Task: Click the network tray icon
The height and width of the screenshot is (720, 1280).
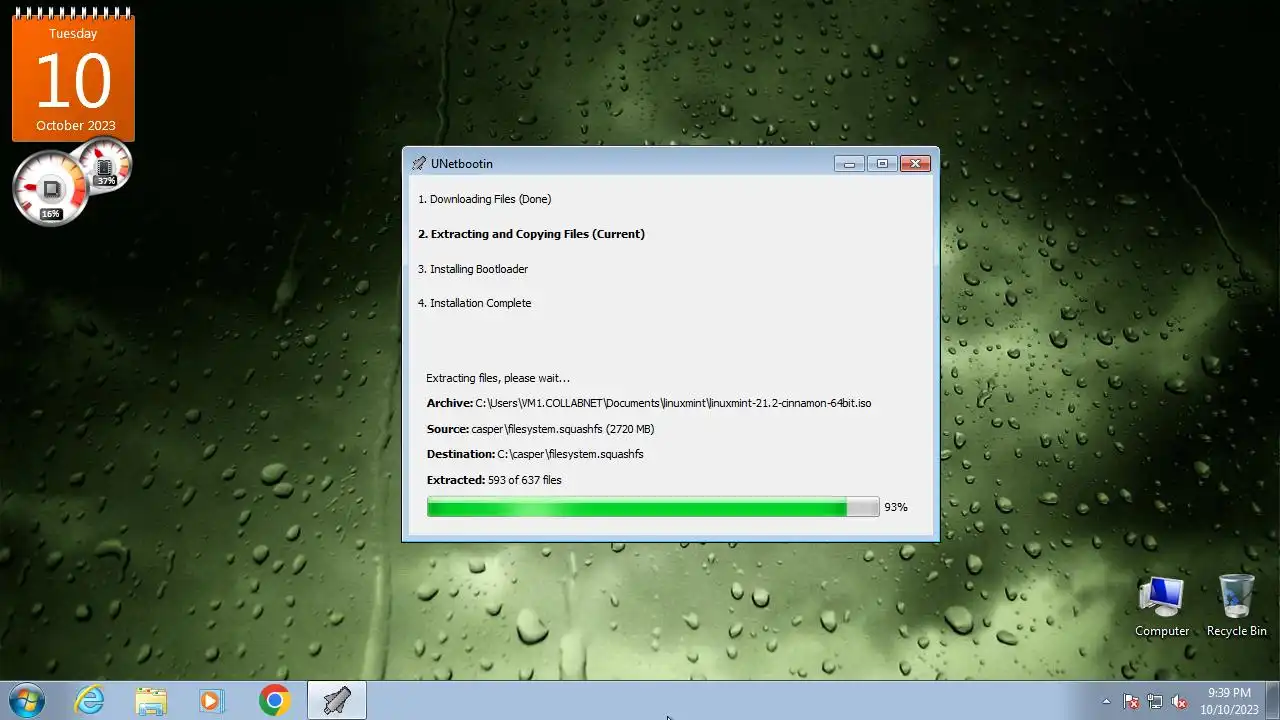Action: 1155,701
